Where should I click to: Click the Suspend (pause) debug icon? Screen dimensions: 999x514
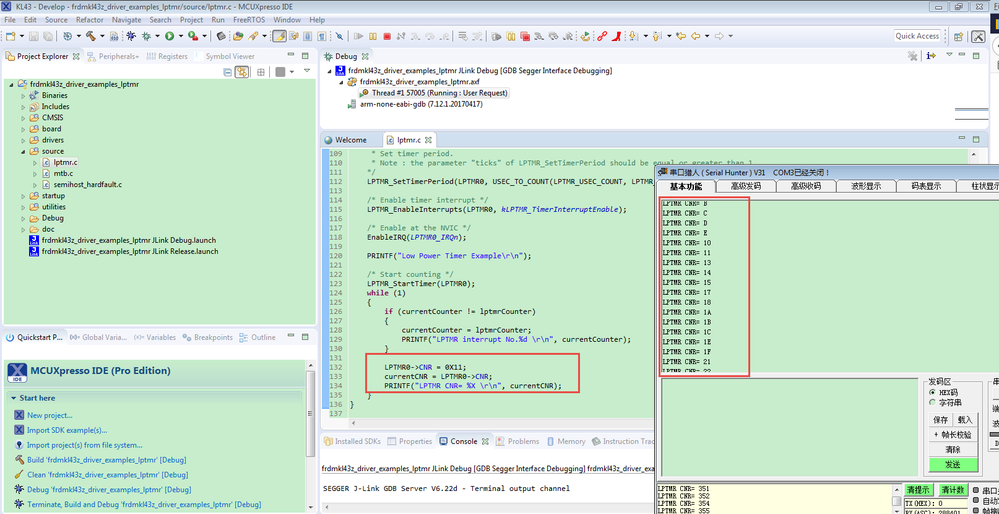373,37
